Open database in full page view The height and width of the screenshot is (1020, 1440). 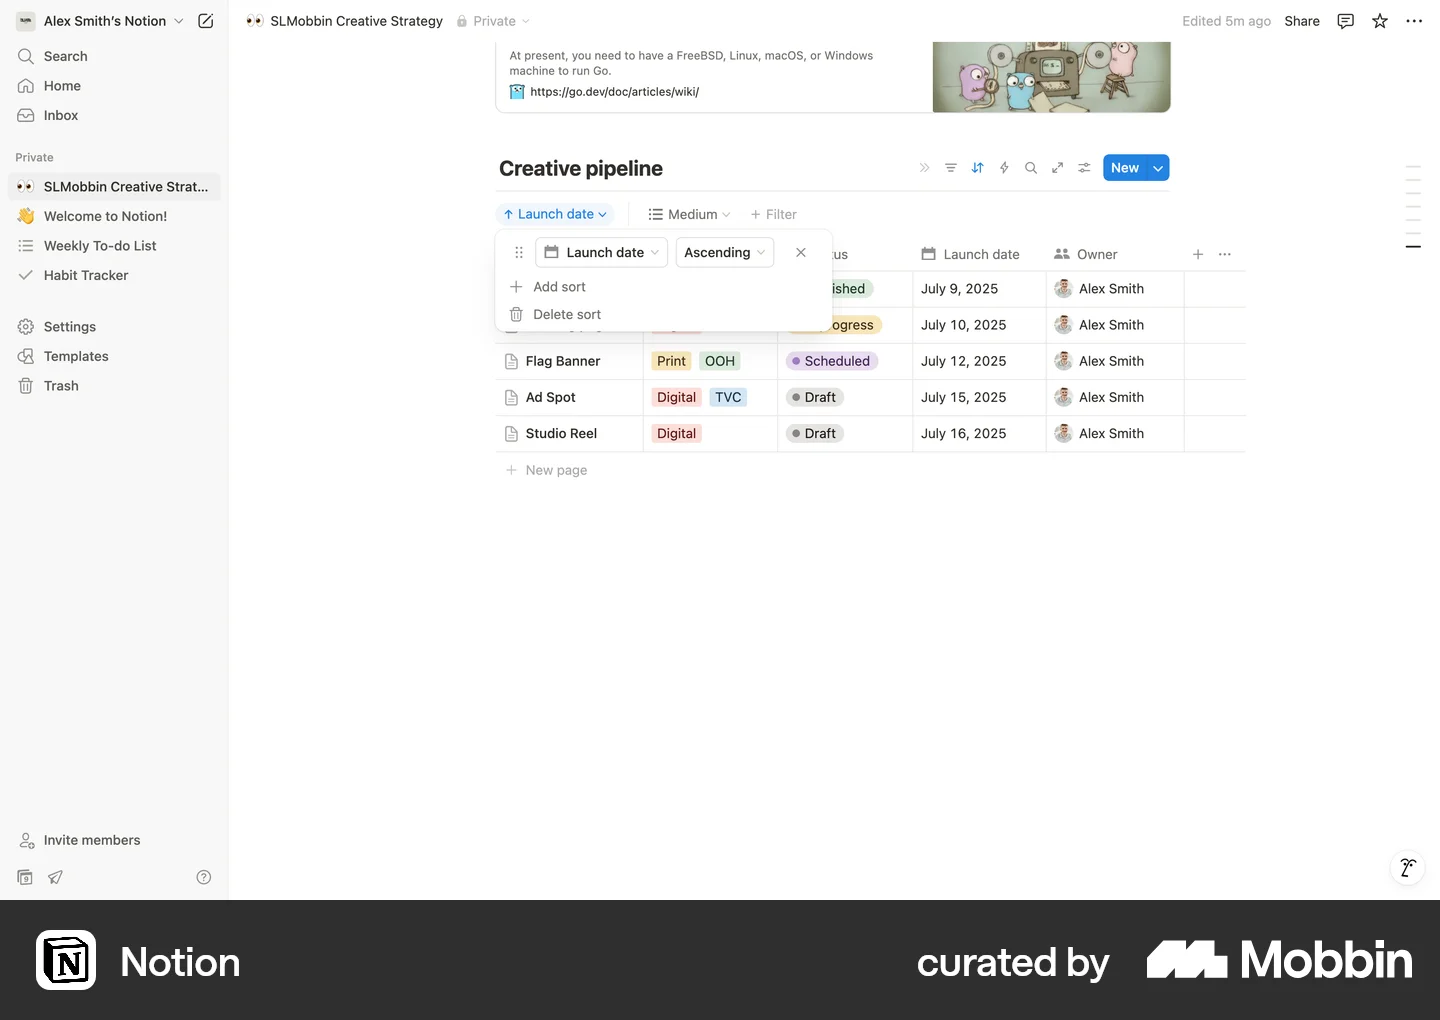pos(1057,168)
